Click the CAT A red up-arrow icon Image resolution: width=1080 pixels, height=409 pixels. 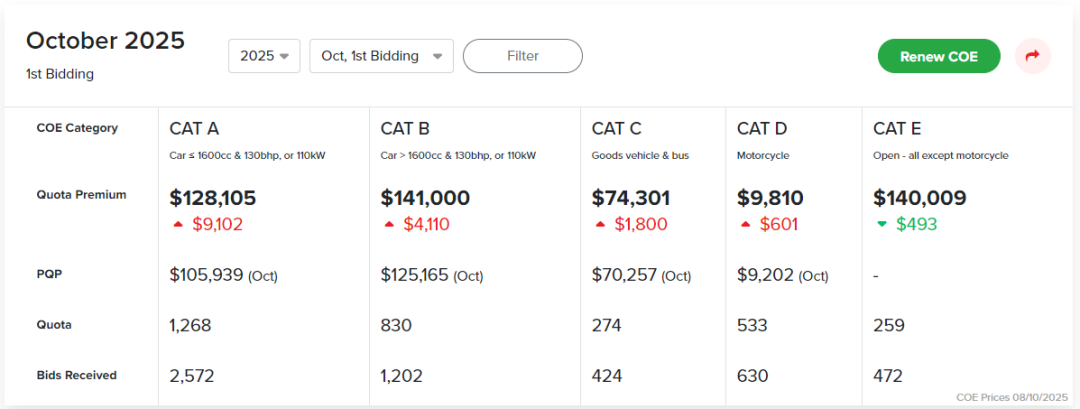pyautogui.click(x=178, y=224)
